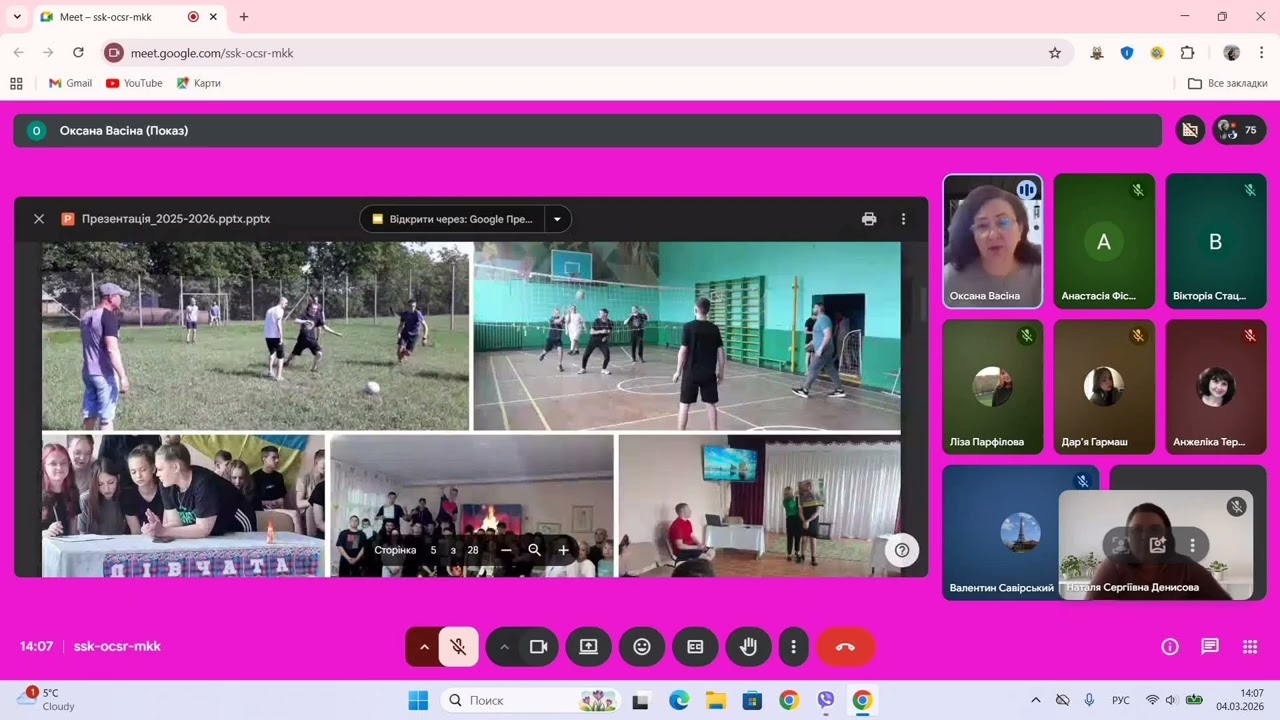Screen dimensions: 1280x720
Task: Open the Windows Start button
Action: pos(418,700)
